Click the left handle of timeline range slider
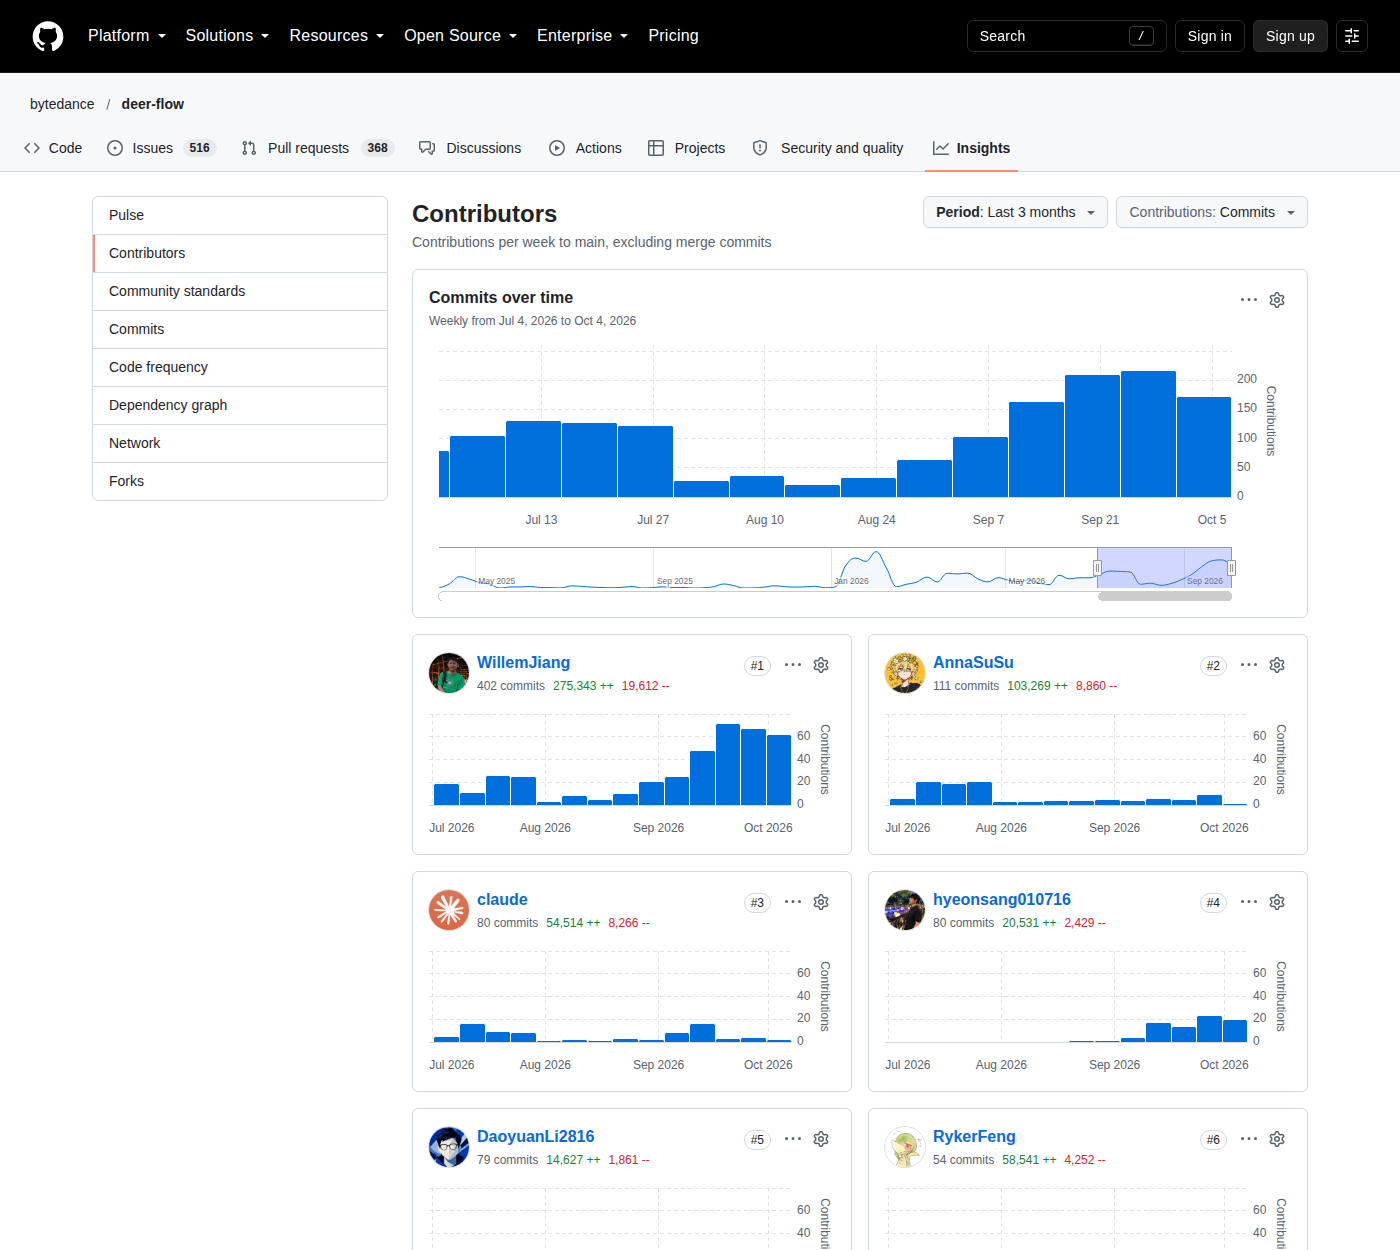 pos(1097,568)
